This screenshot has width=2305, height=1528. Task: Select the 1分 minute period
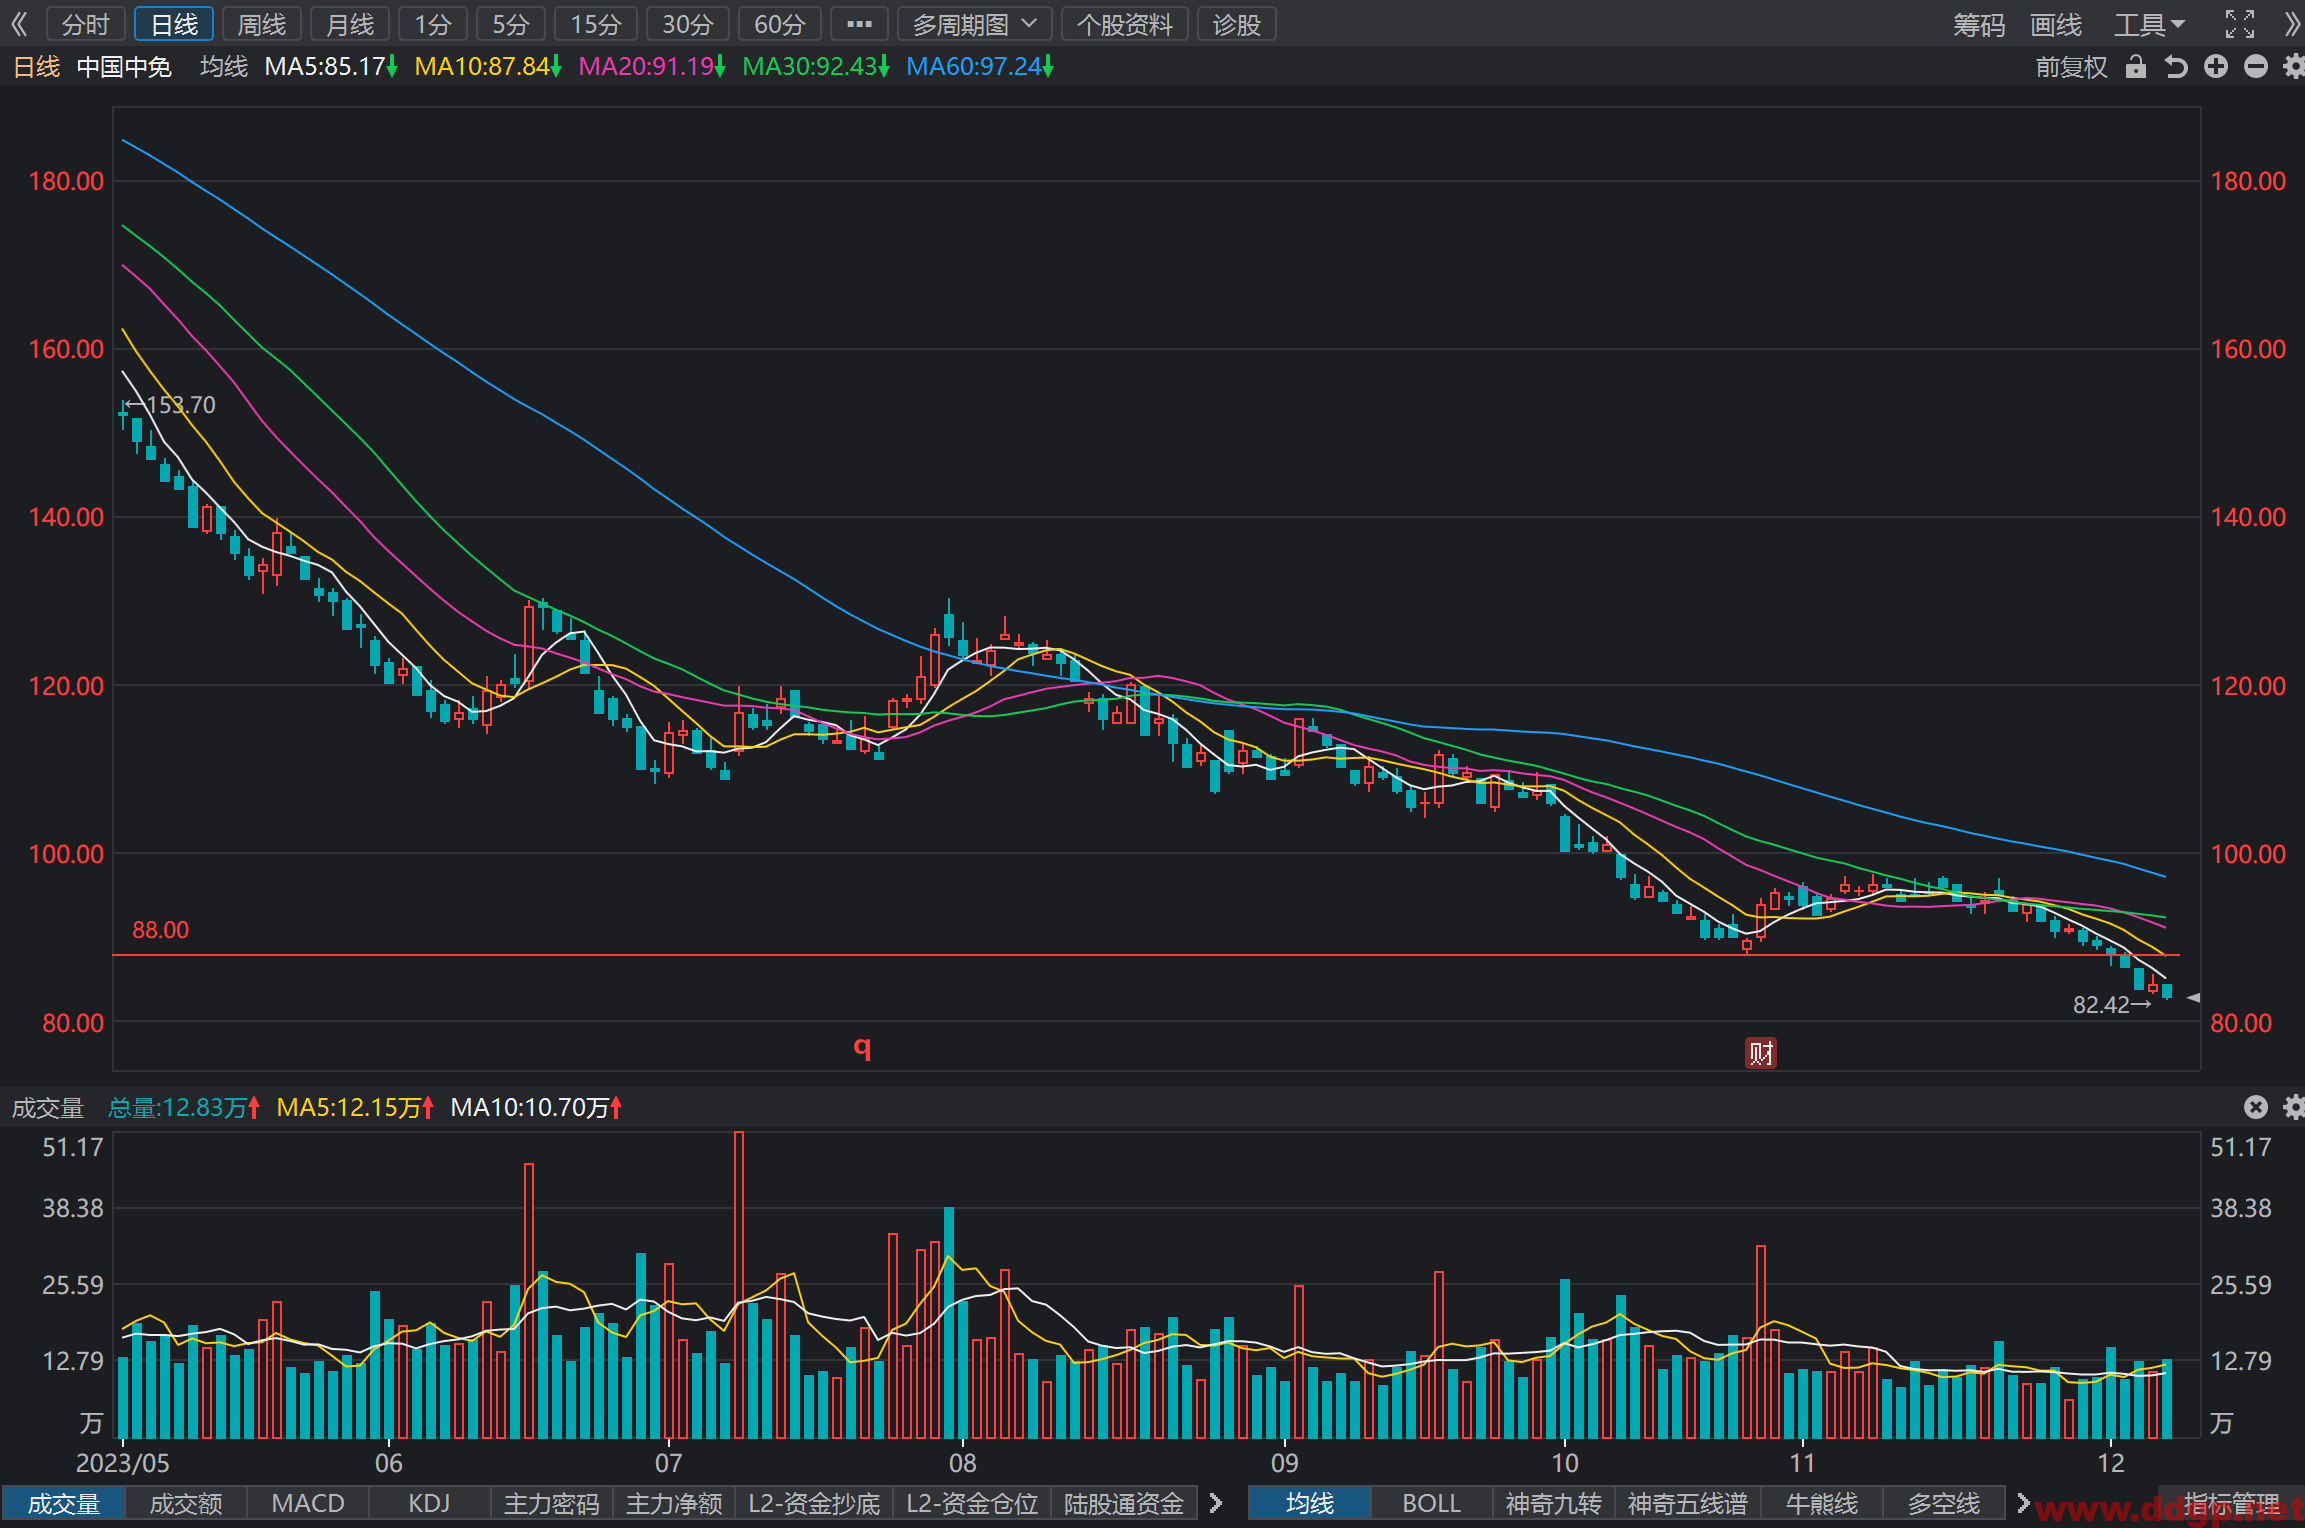tap(433, 24)
